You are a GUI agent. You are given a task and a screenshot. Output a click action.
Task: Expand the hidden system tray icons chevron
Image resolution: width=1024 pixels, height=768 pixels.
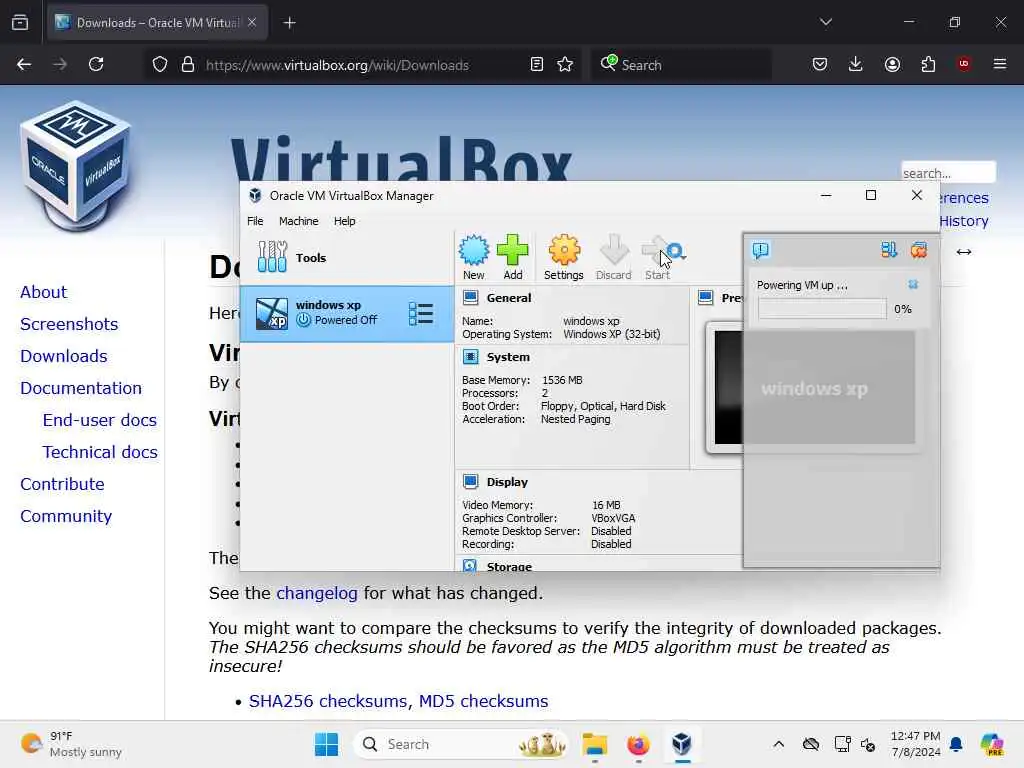click(x=778, y=744)
